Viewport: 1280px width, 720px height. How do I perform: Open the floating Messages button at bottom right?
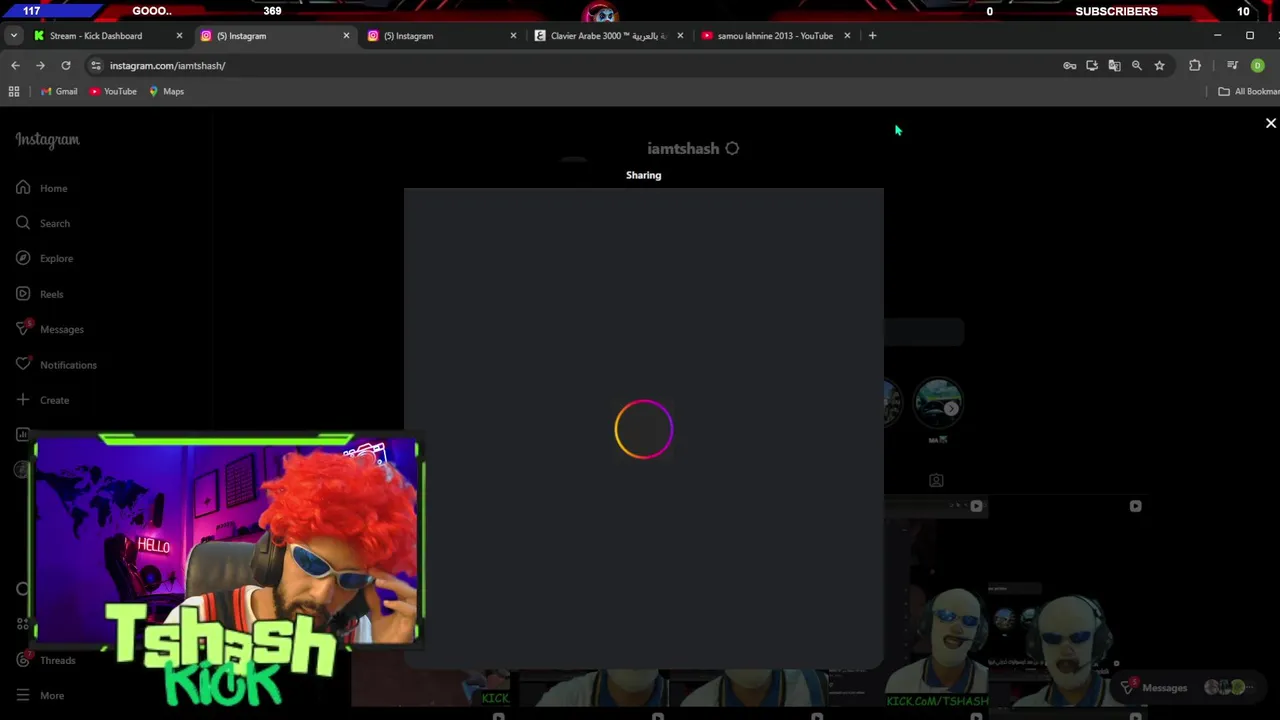pos(1186,687)
